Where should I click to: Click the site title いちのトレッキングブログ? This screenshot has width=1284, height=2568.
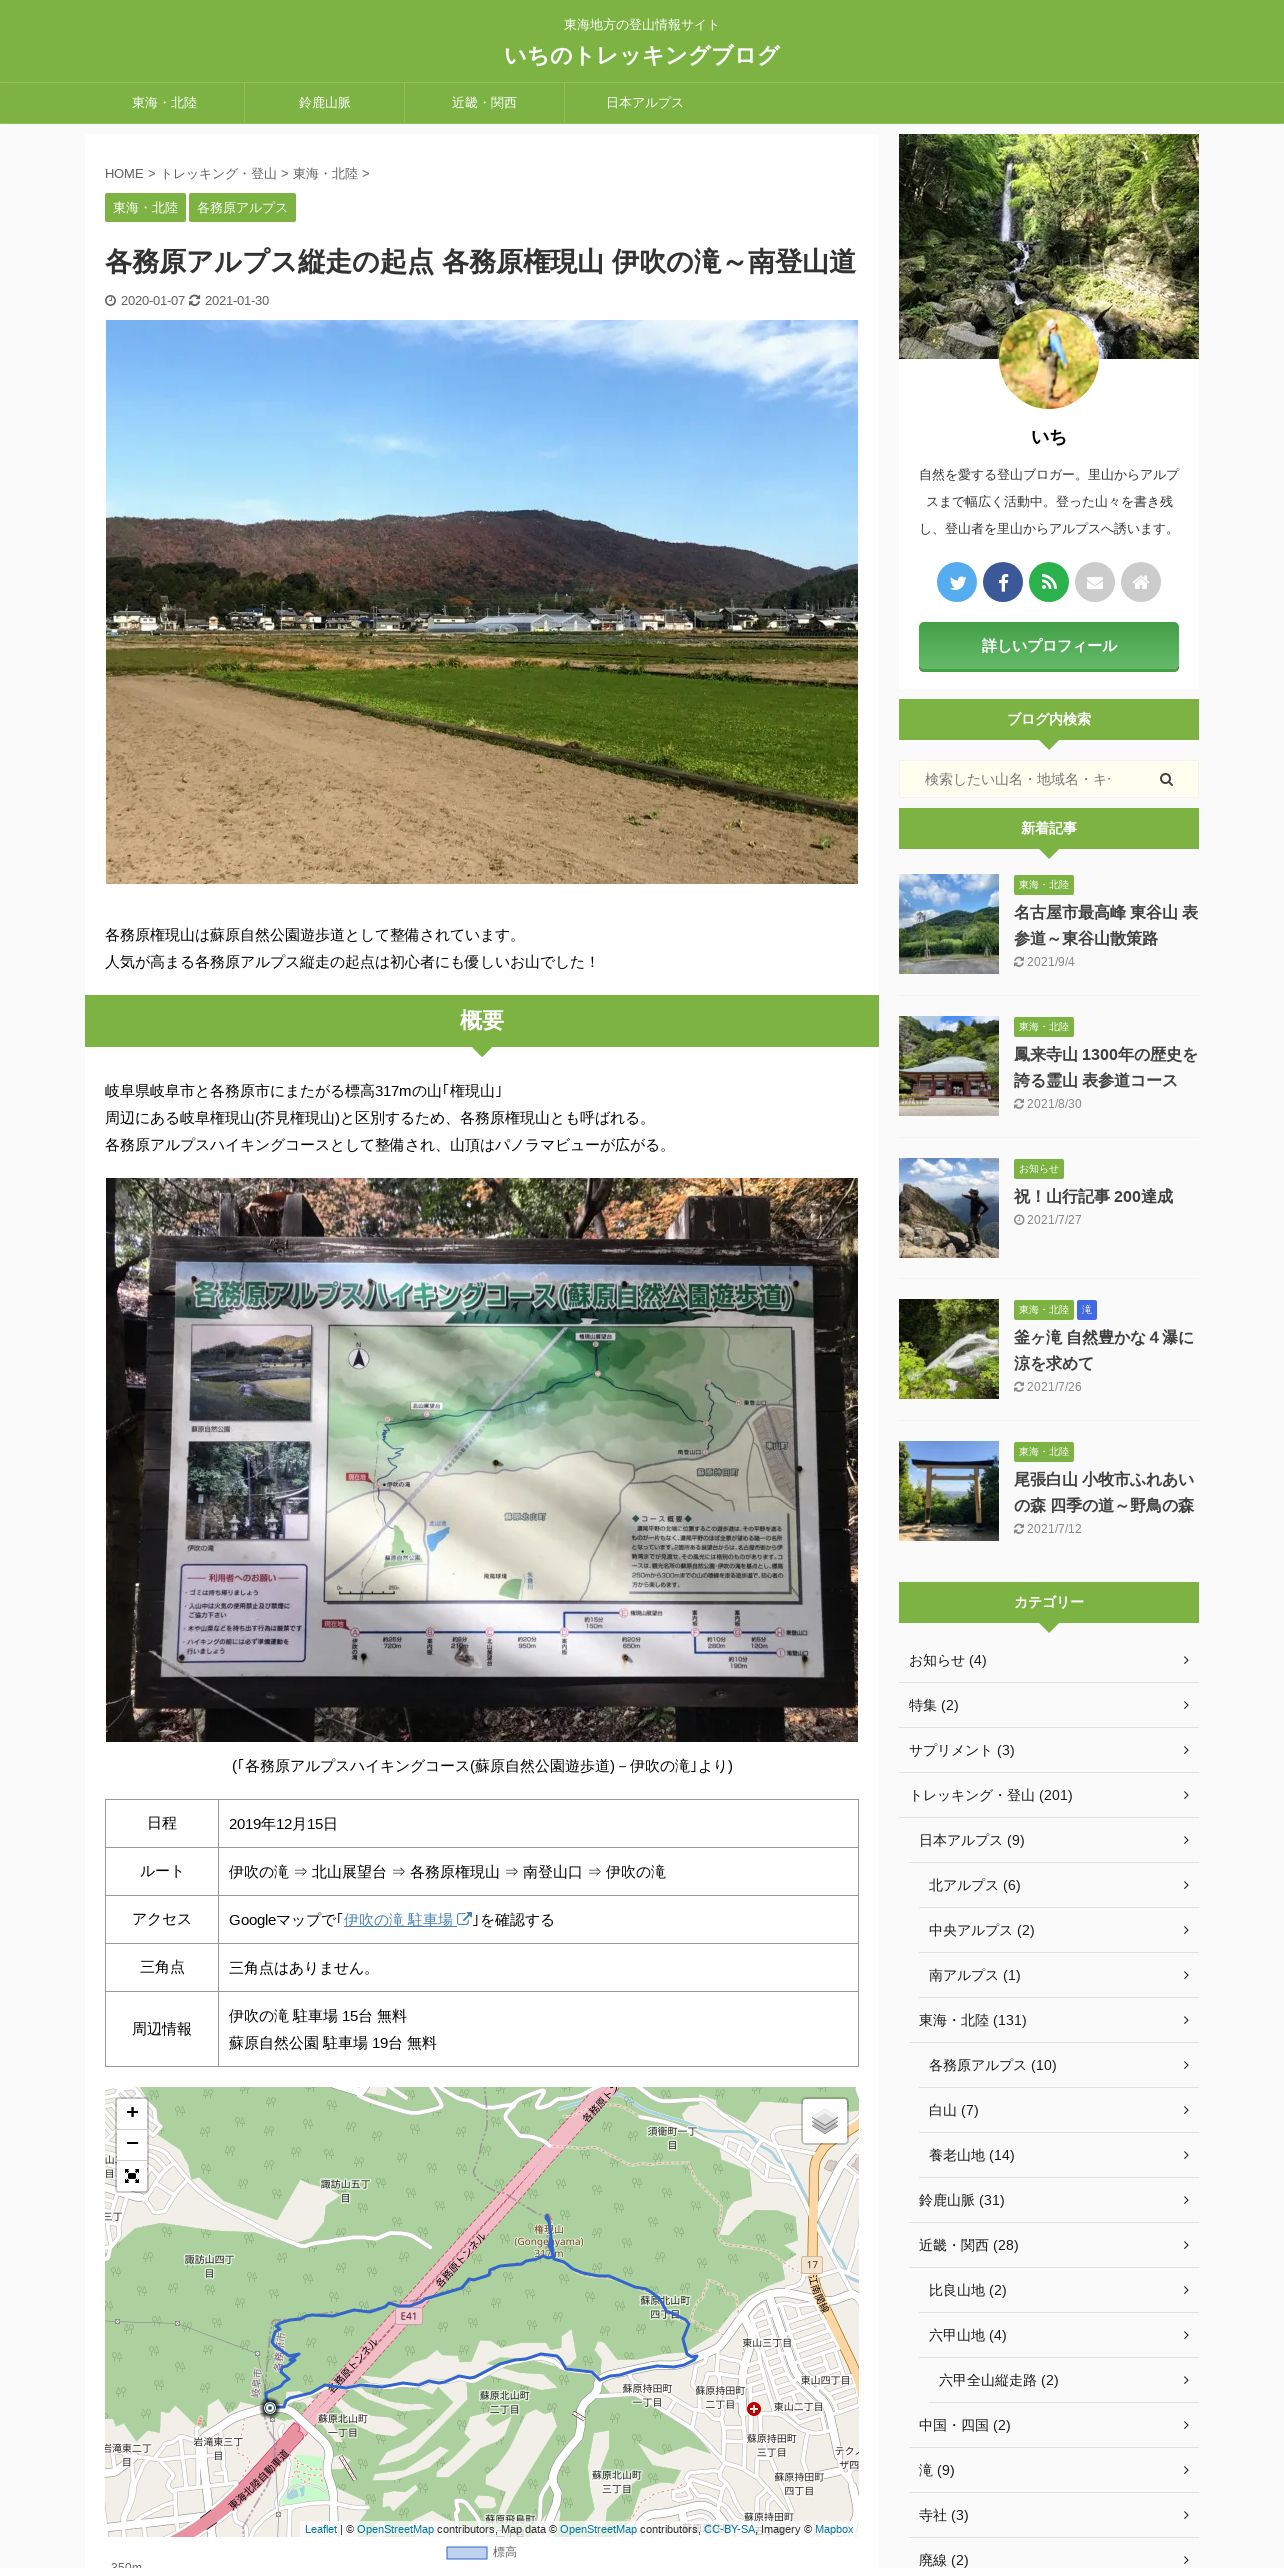pos(642,56)
